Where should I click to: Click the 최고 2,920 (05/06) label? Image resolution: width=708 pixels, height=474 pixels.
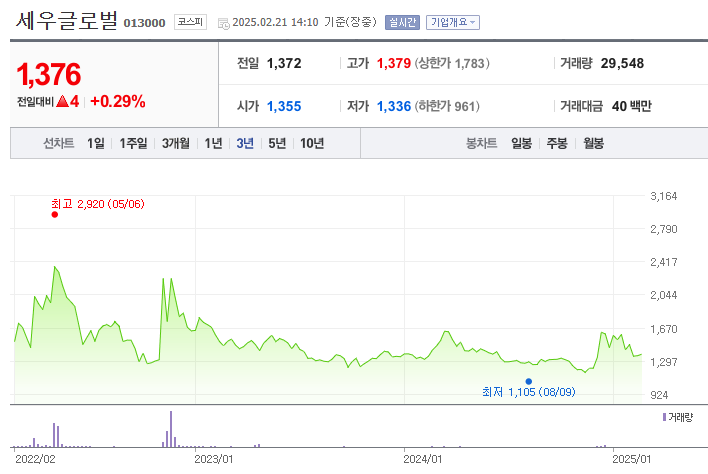98,204
